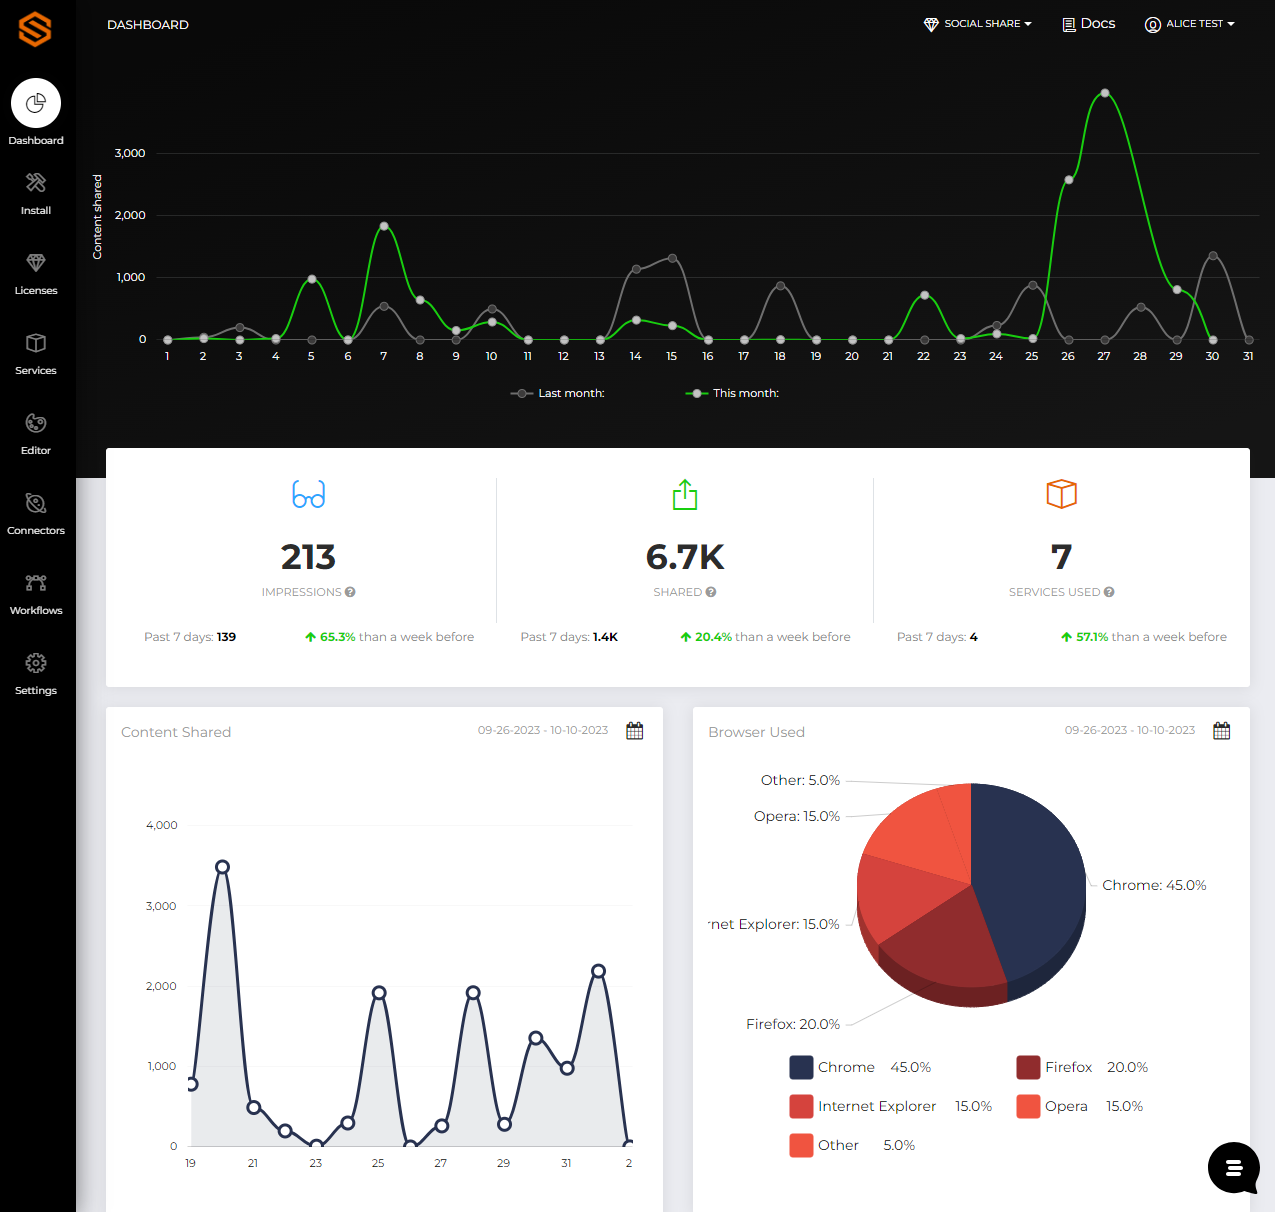The image size is (1275, 1212).
Task: Click the 6.7K shared value
Action: (x=685, y=557)
